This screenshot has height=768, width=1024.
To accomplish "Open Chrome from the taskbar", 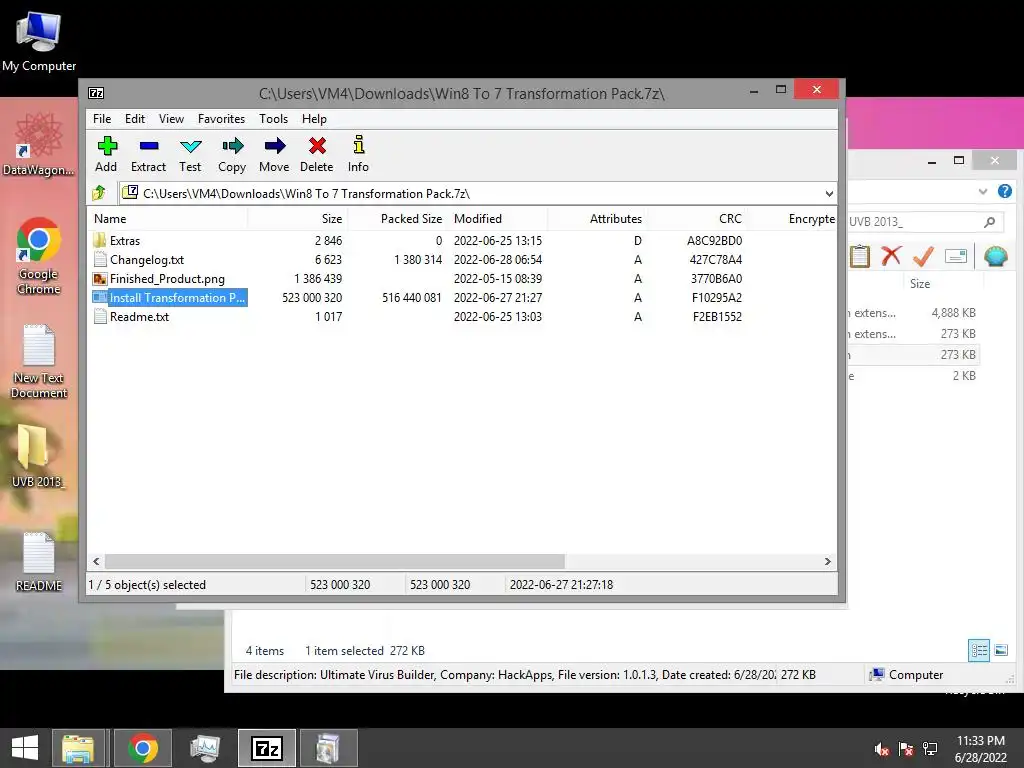I will click(143, 748).
